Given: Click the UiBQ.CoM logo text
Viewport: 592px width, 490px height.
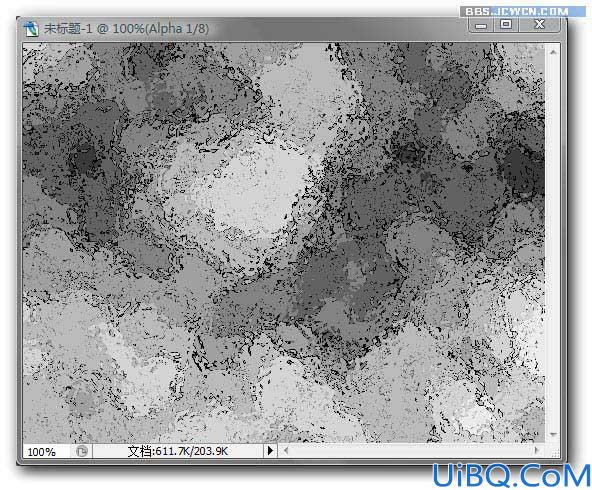Looking at the screenshot, I should pos(511,475).
